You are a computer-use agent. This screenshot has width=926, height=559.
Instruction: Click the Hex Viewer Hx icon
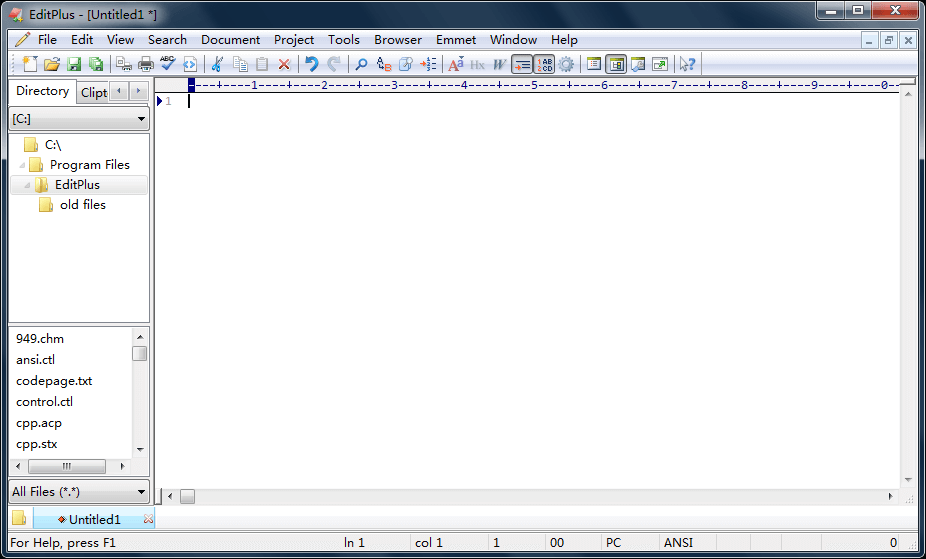coord(477,64)
